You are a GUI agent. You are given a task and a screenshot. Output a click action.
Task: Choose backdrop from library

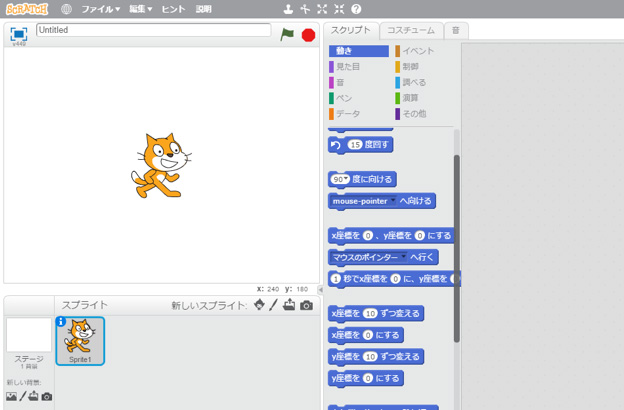[x=12, y=396]
